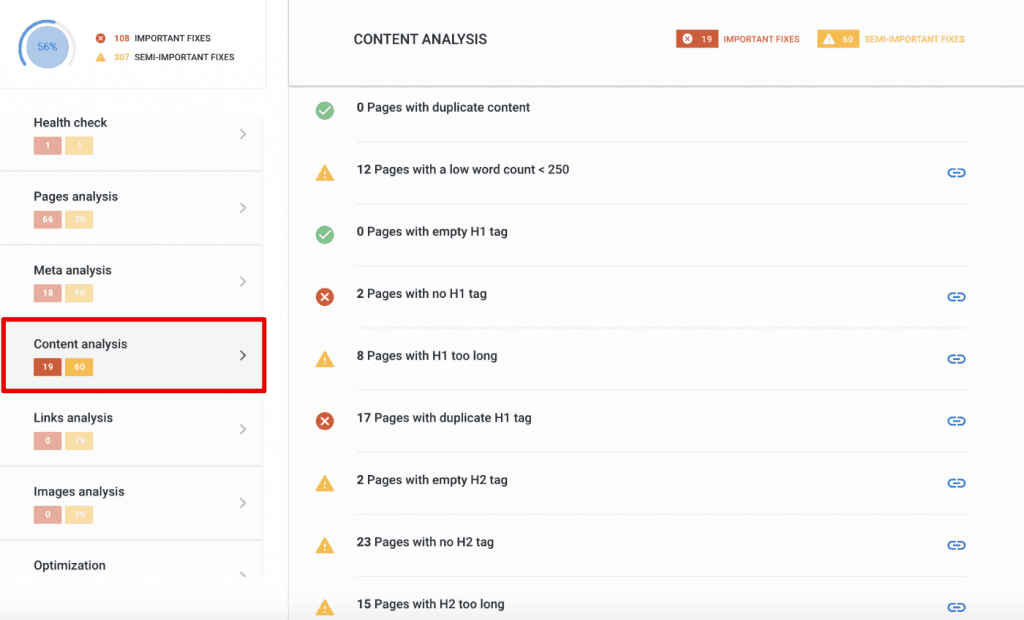
Task: Open link icon for duplicate H1 tag pages
Action: click(956, 421)
